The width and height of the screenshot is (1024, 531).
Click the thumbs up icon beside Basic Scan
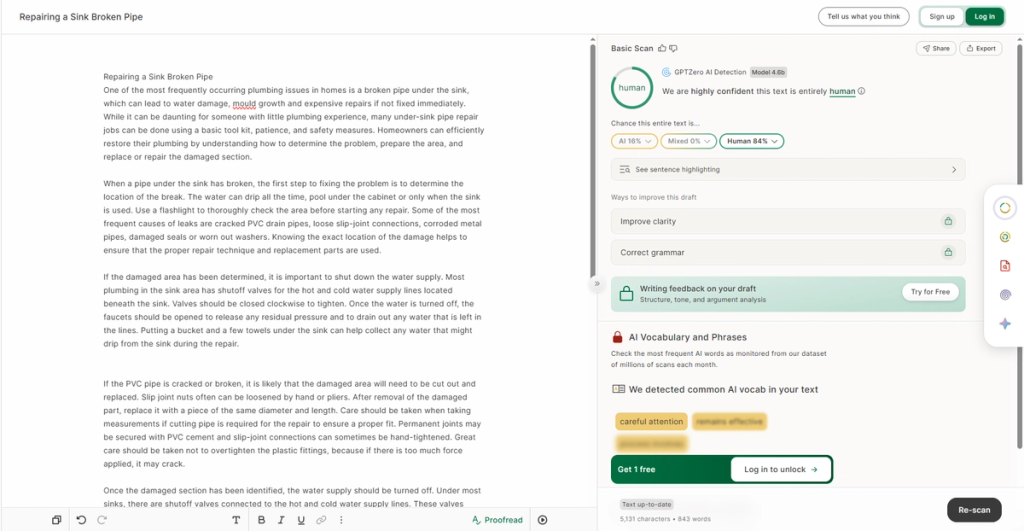click(x=662, y=48)
